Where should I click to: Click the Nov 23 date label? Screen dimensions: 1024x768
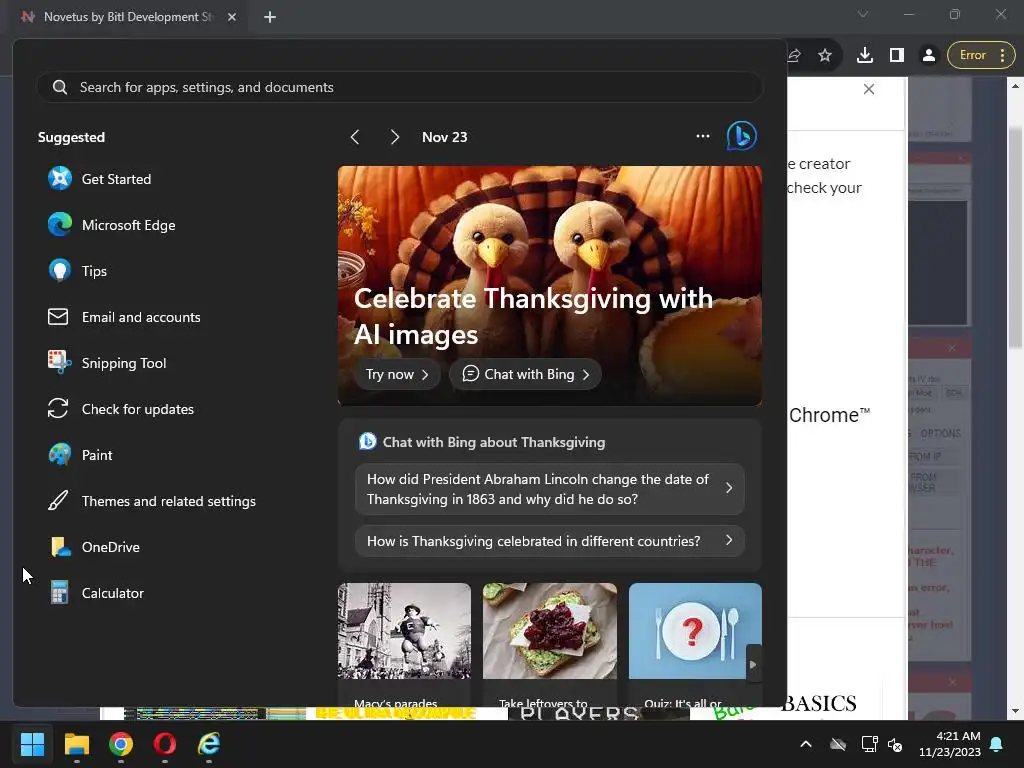pyautogui.click(x=444, y=137)
